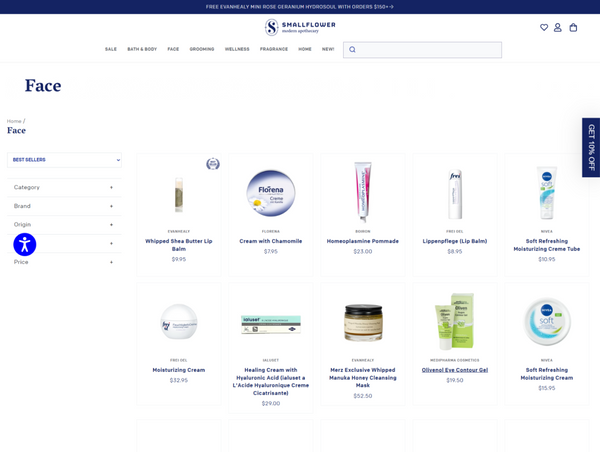600x452 pixels.
Task: Click the Whipped Shea lip balm image
Action: click(179, 195)
